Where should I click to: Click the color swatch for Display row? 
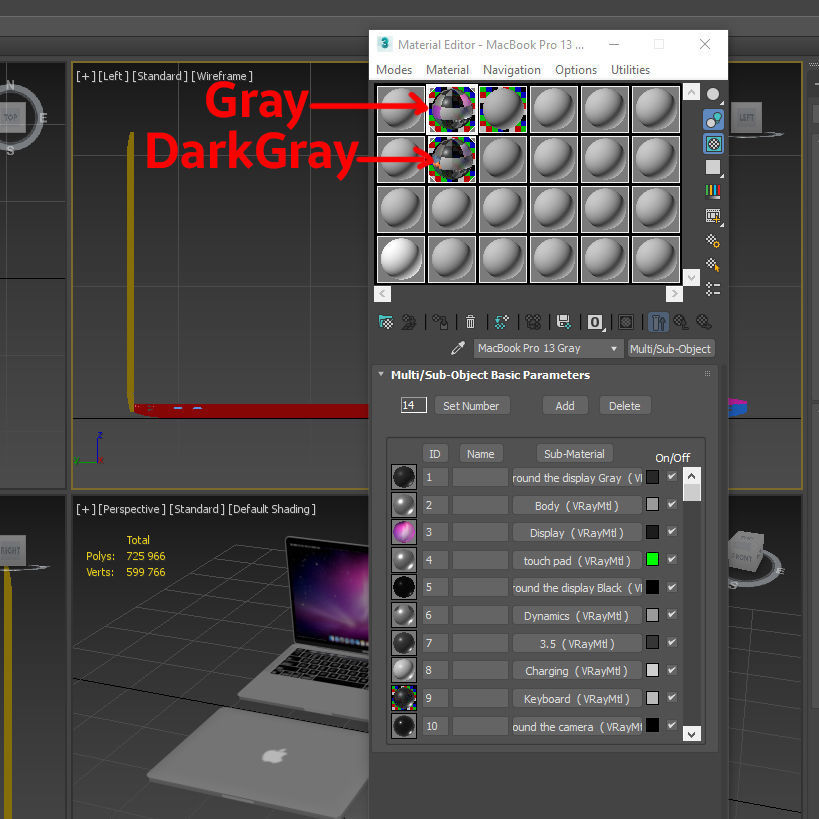pos(652,532)
